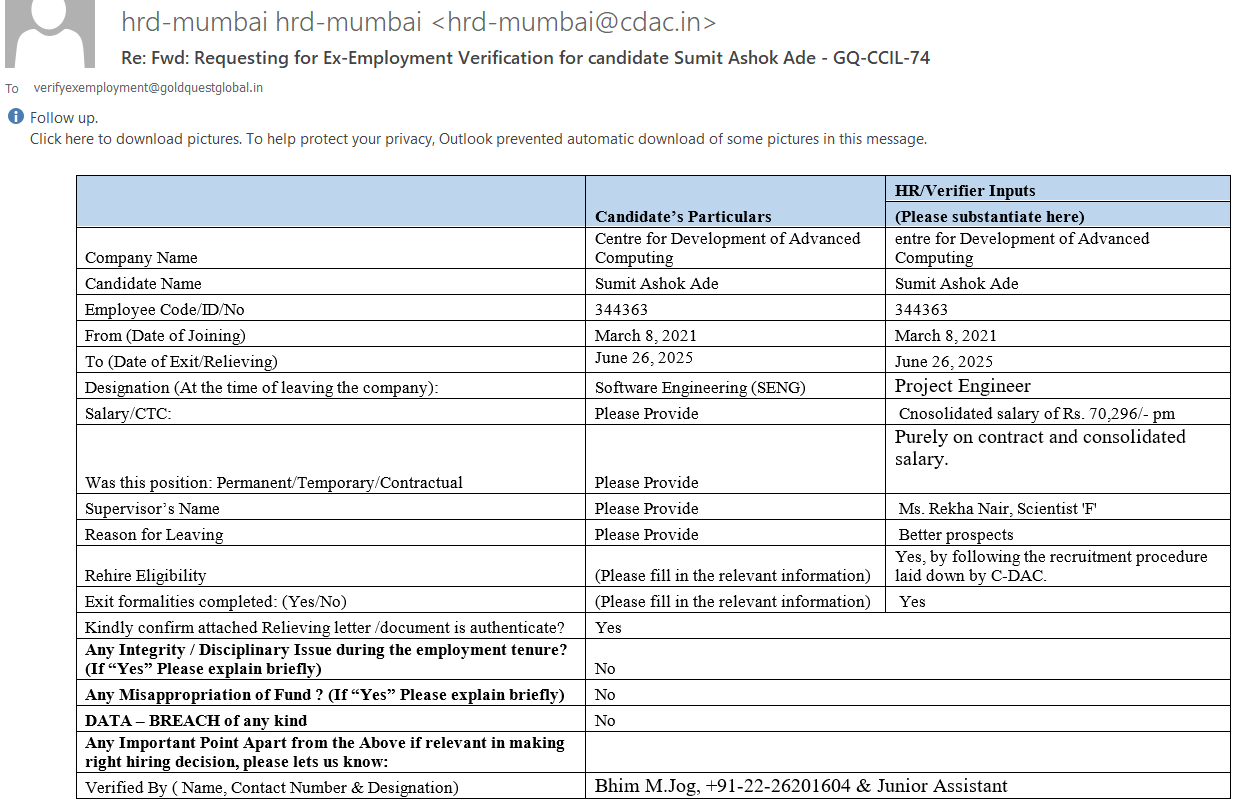Click verifier designation Project Engineer

tap(962, 385)
